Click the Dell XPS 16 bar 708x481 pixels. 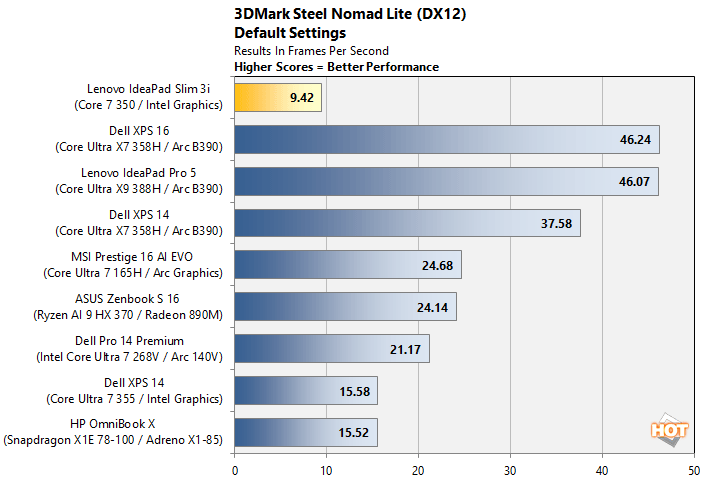(447, 140)
